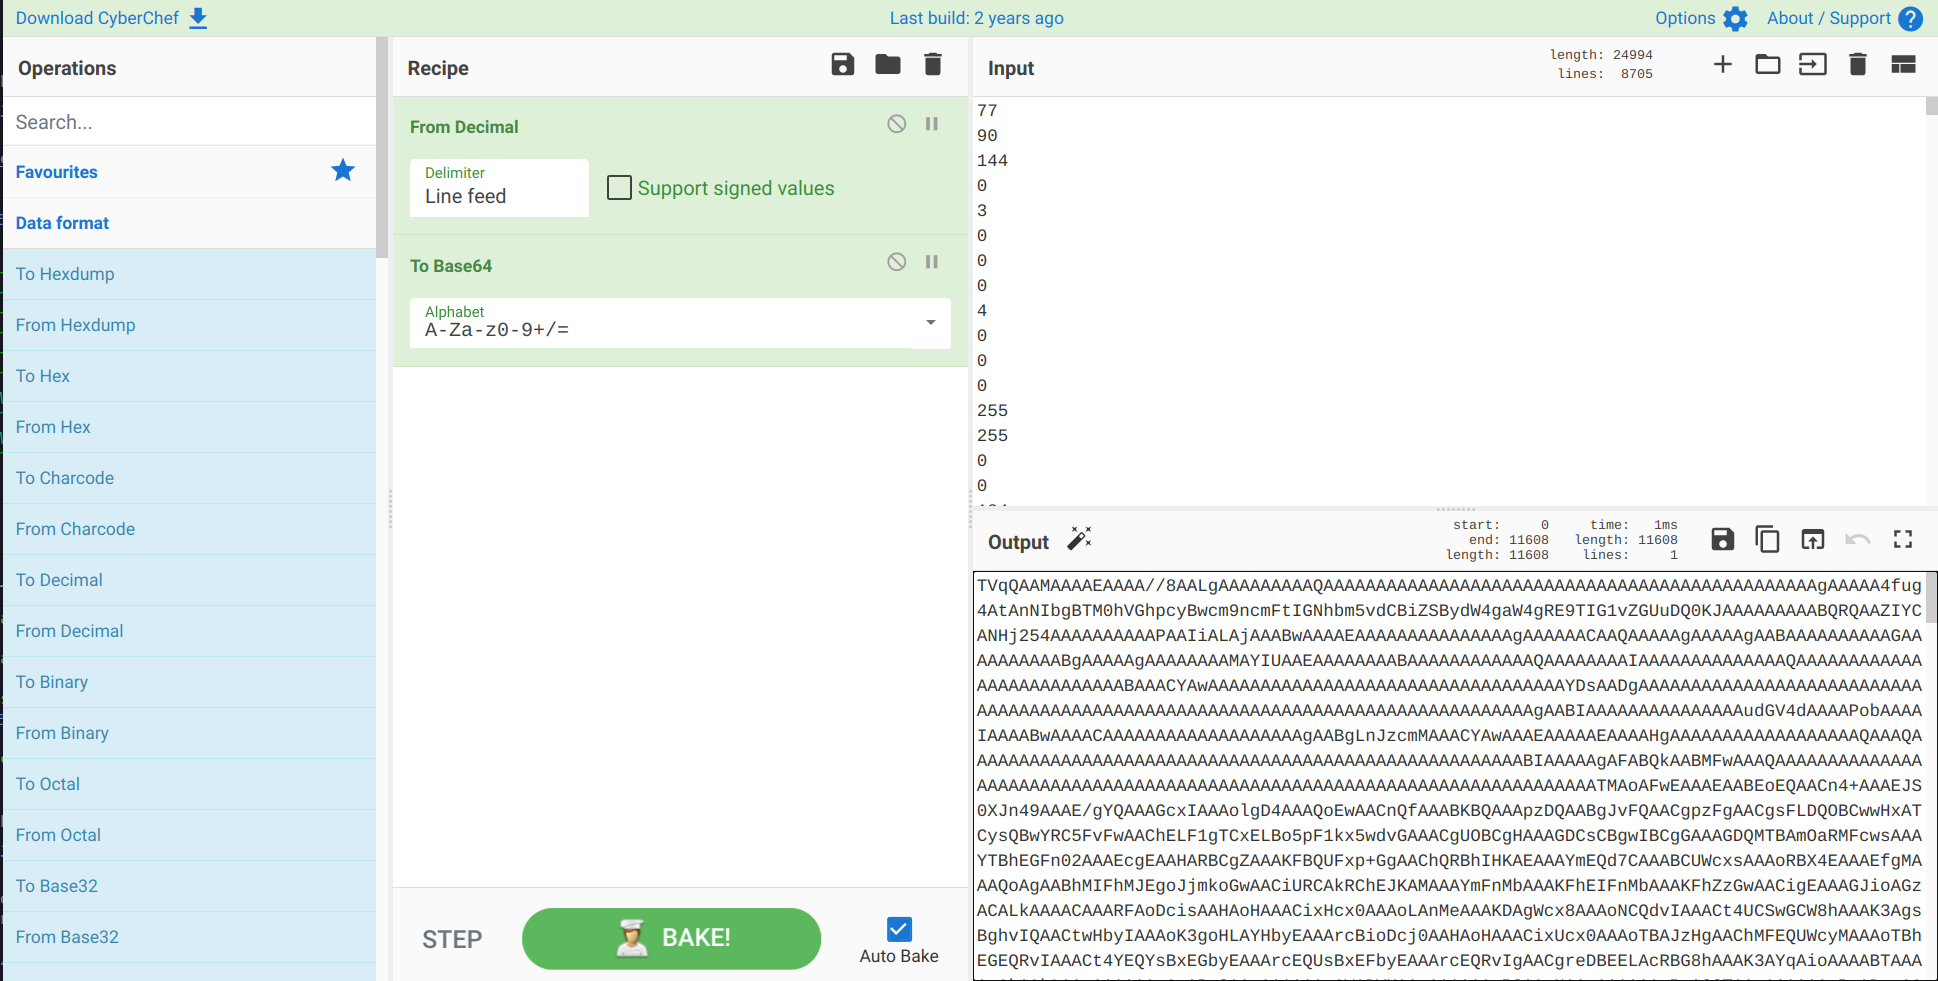Open folder as input icon
The height and width of the screenshot is (981, 1938).
[1768, 65]
